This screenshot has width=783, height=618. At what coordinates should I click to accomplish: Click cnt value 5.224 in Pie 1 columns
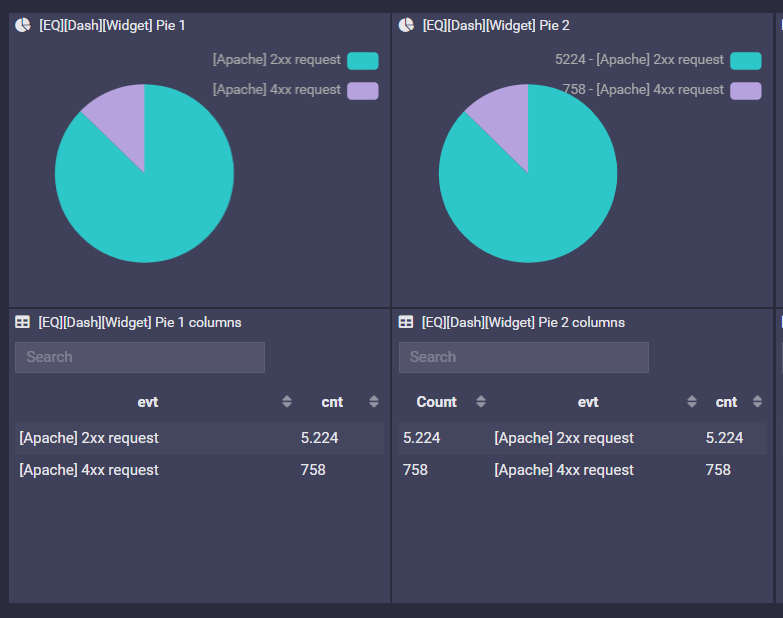(320, 438)
